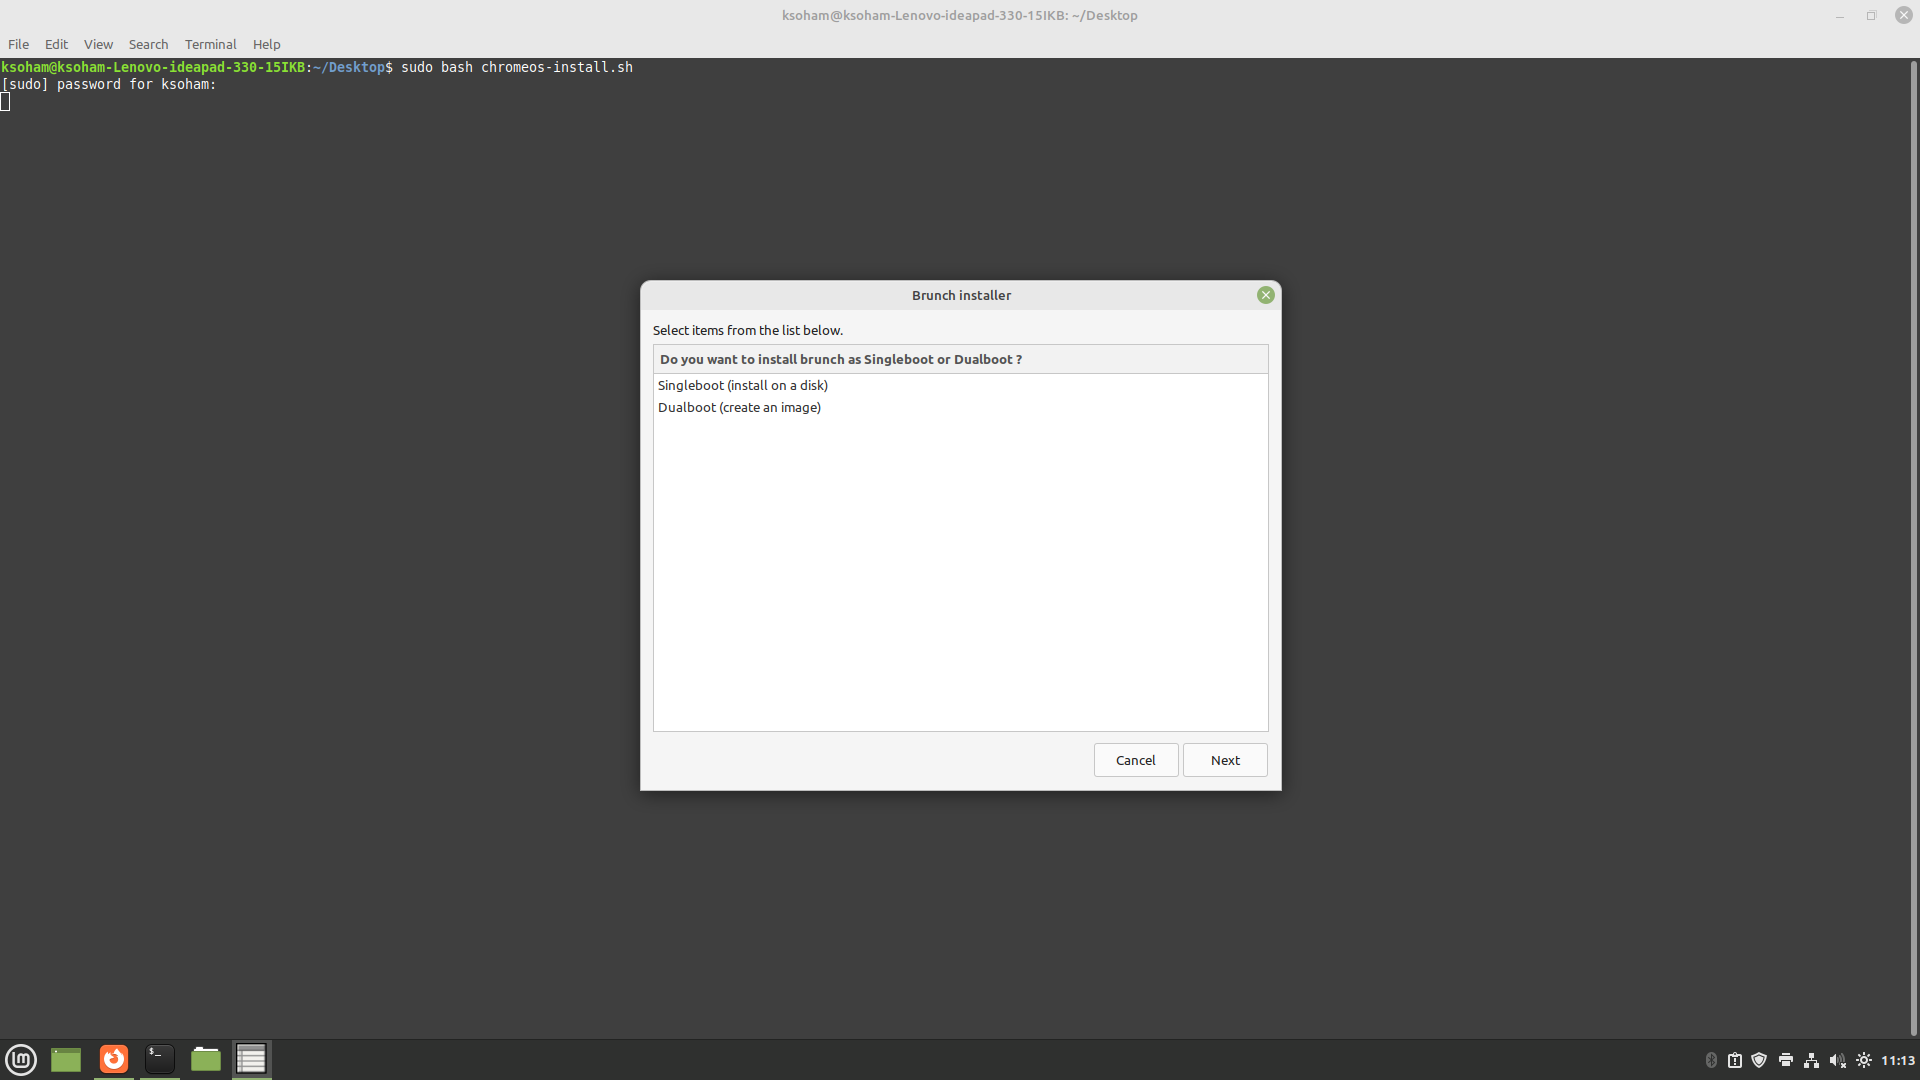The height and width of the screenshot is (1080, 1920).
Task: Open the printer icon in the tray
Action: coord(1786,1060)
